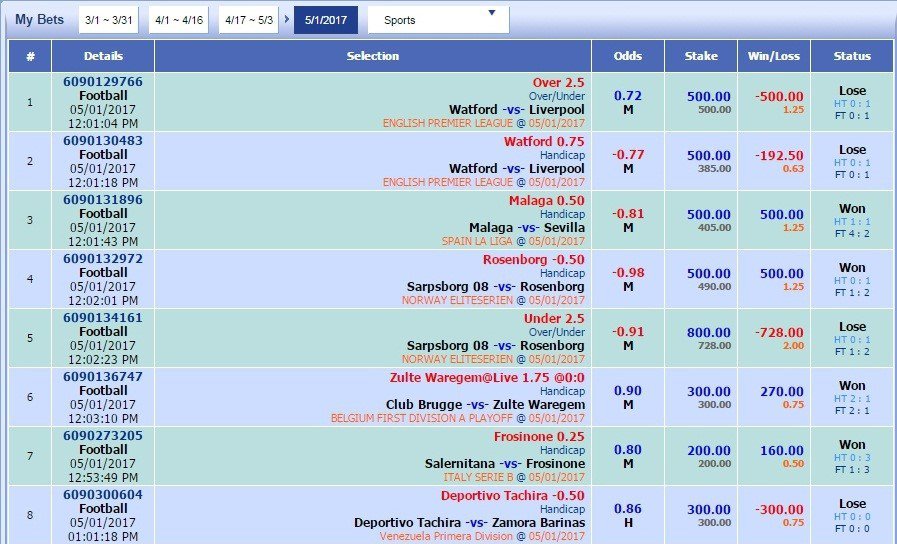This screenshot has width=897, height=544.
Task: Click the My Bets title
Action: [39, 19]
